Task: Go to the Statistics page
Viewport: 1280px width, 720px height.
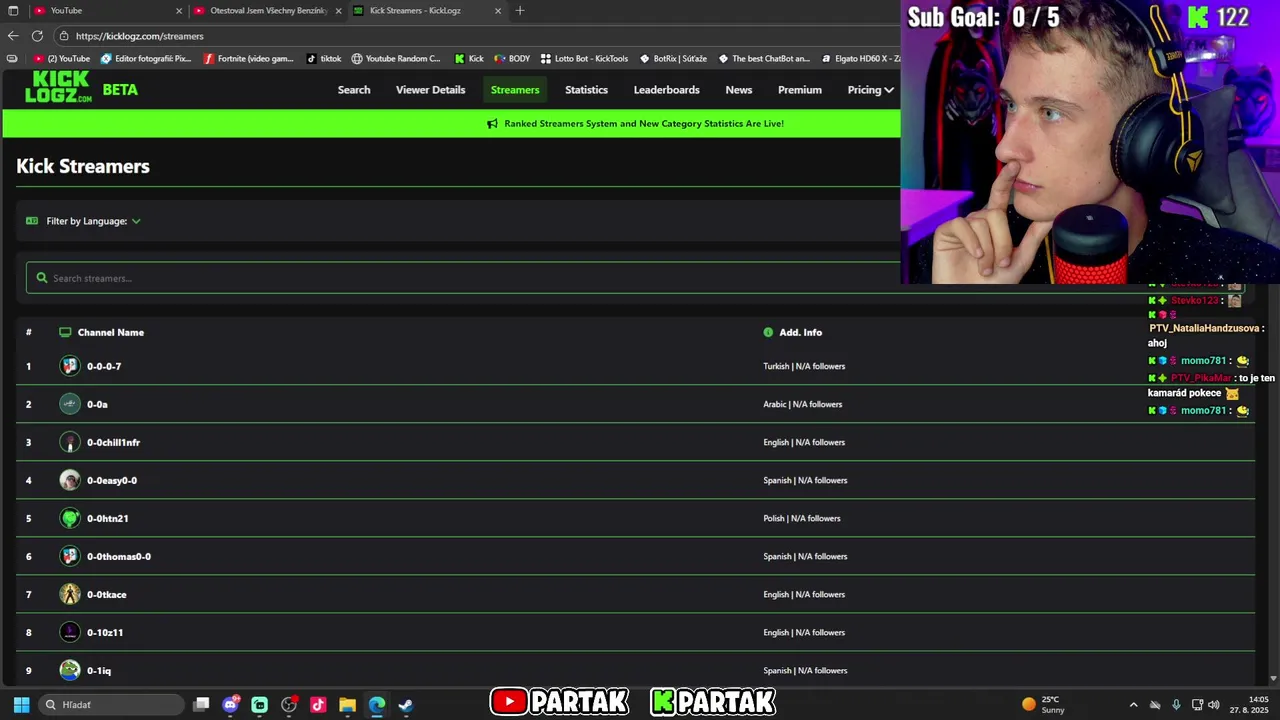Action: click(x=586, y=90)
